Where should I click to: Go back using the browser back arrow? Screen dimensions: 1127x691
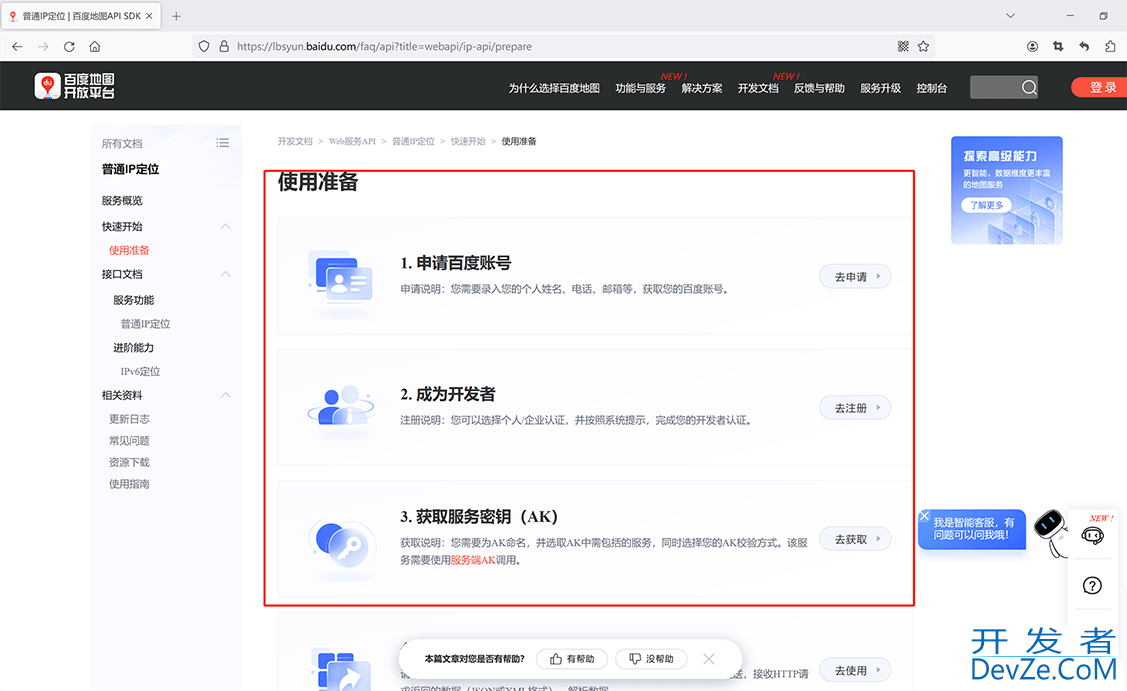[17, 47]
